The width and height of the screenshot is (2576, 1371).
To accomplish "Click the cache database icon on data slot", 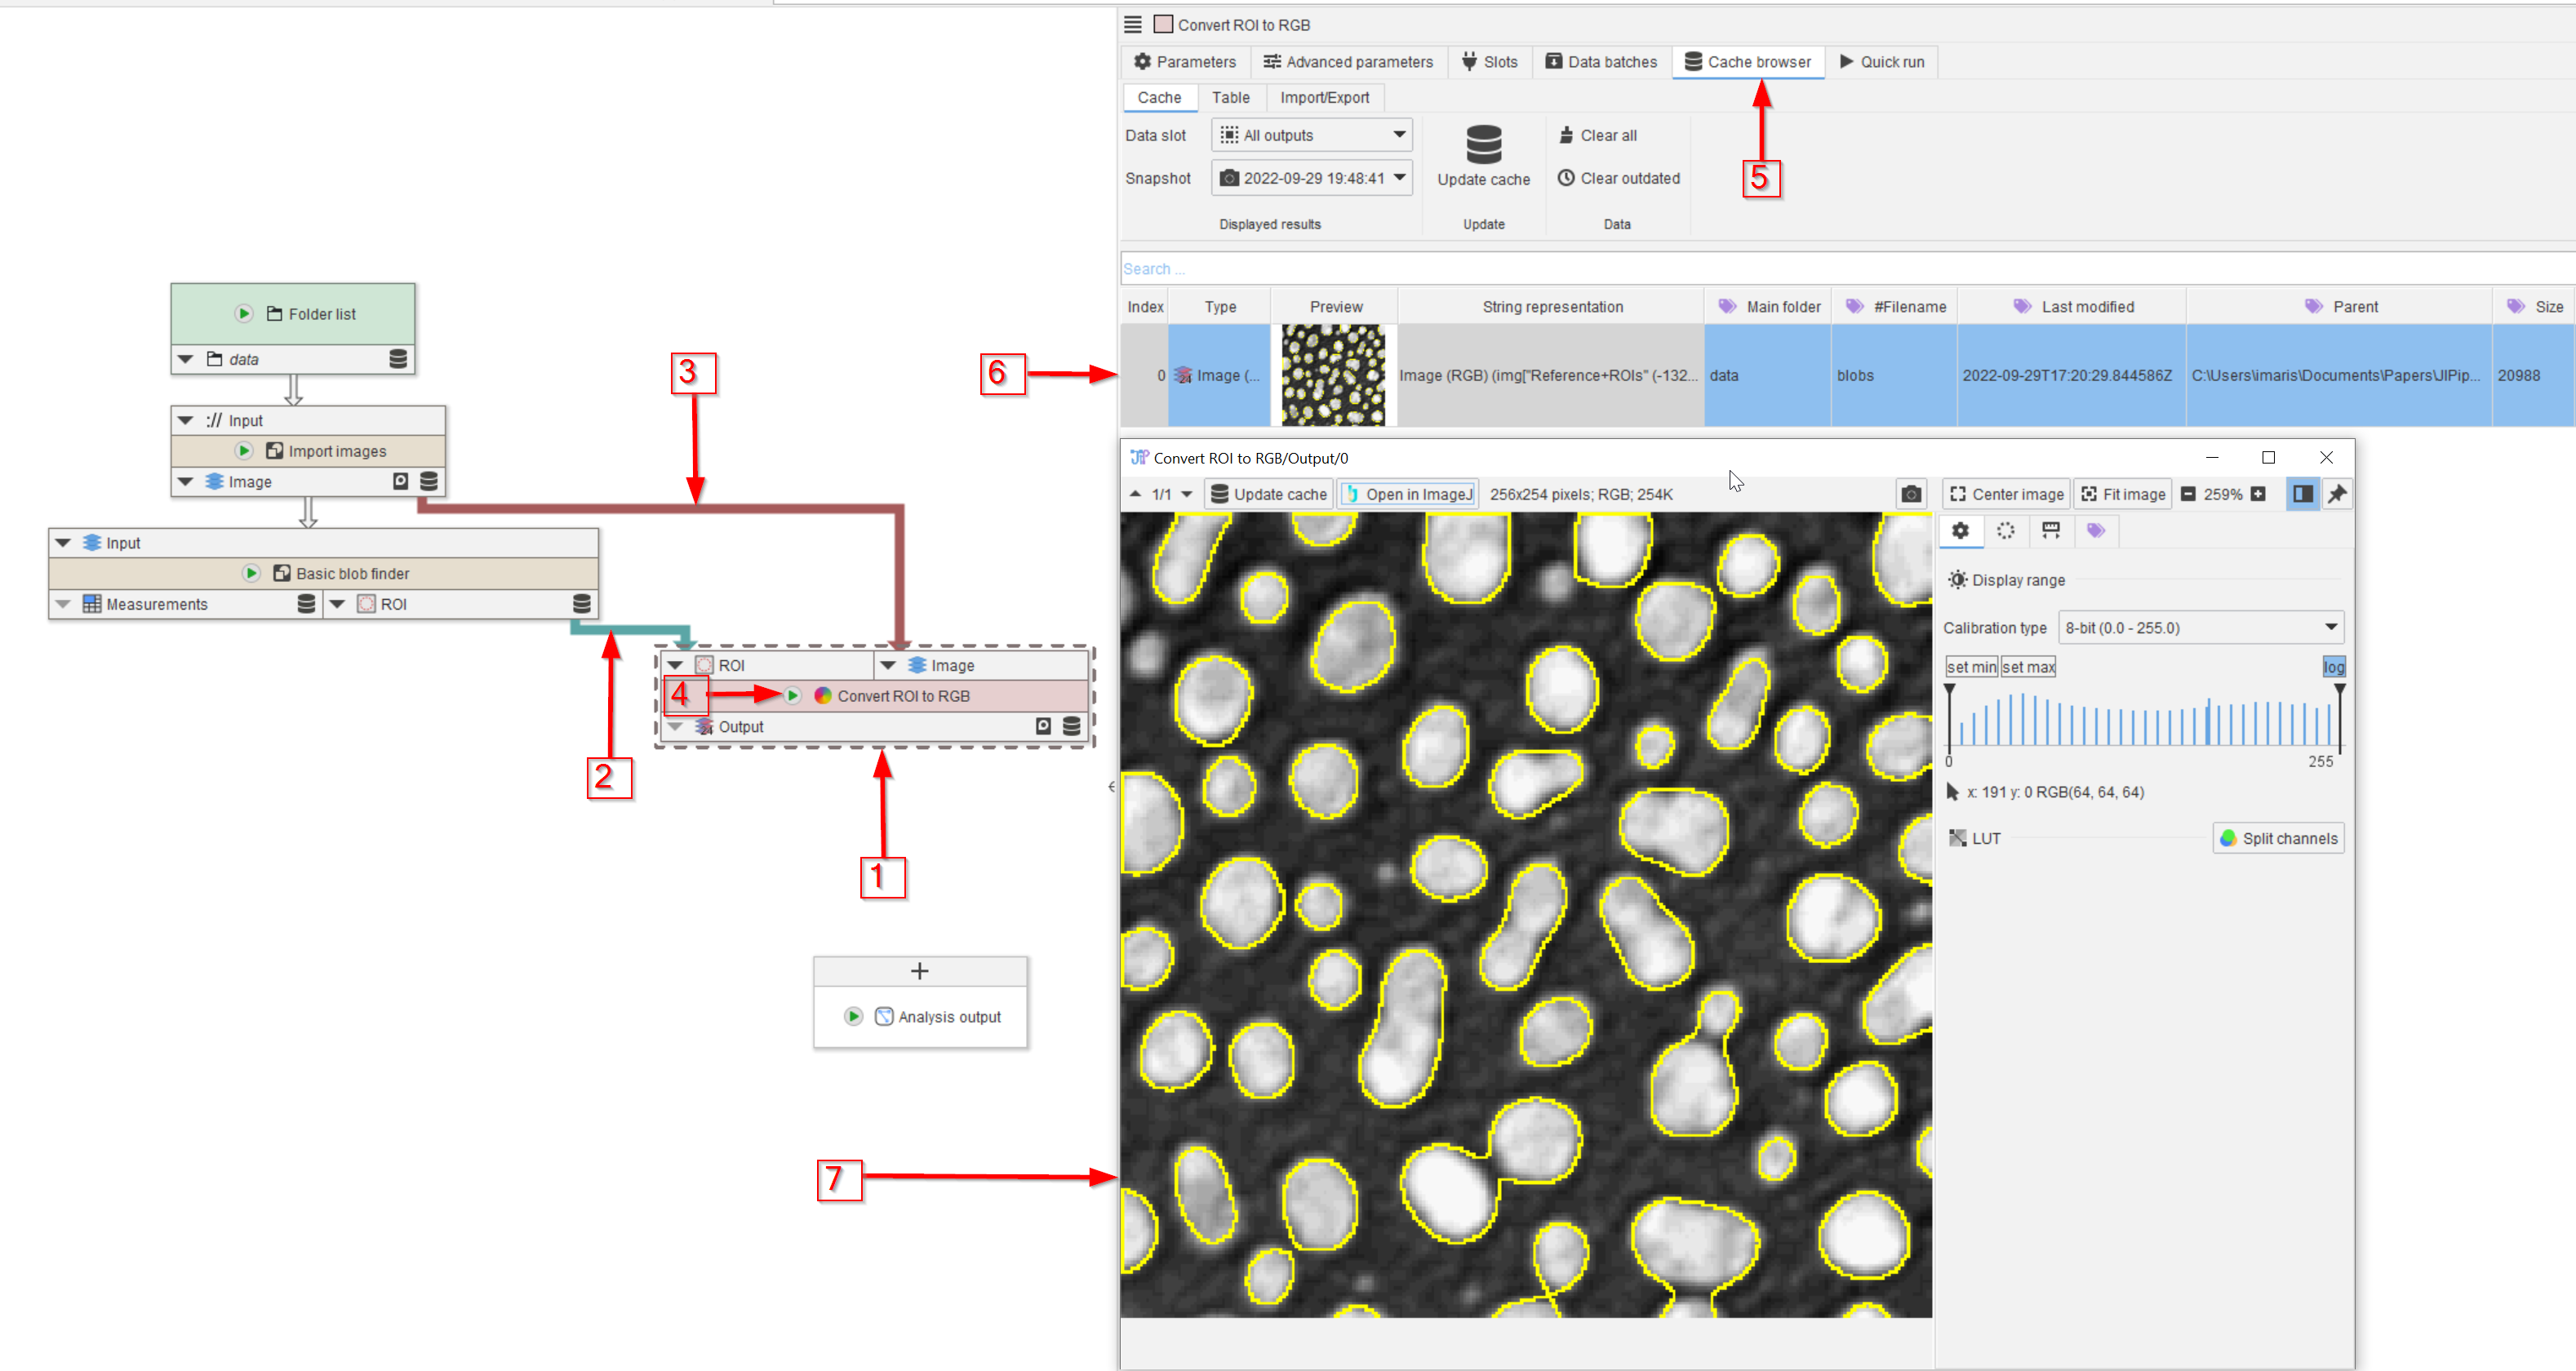I will [398, 359].
